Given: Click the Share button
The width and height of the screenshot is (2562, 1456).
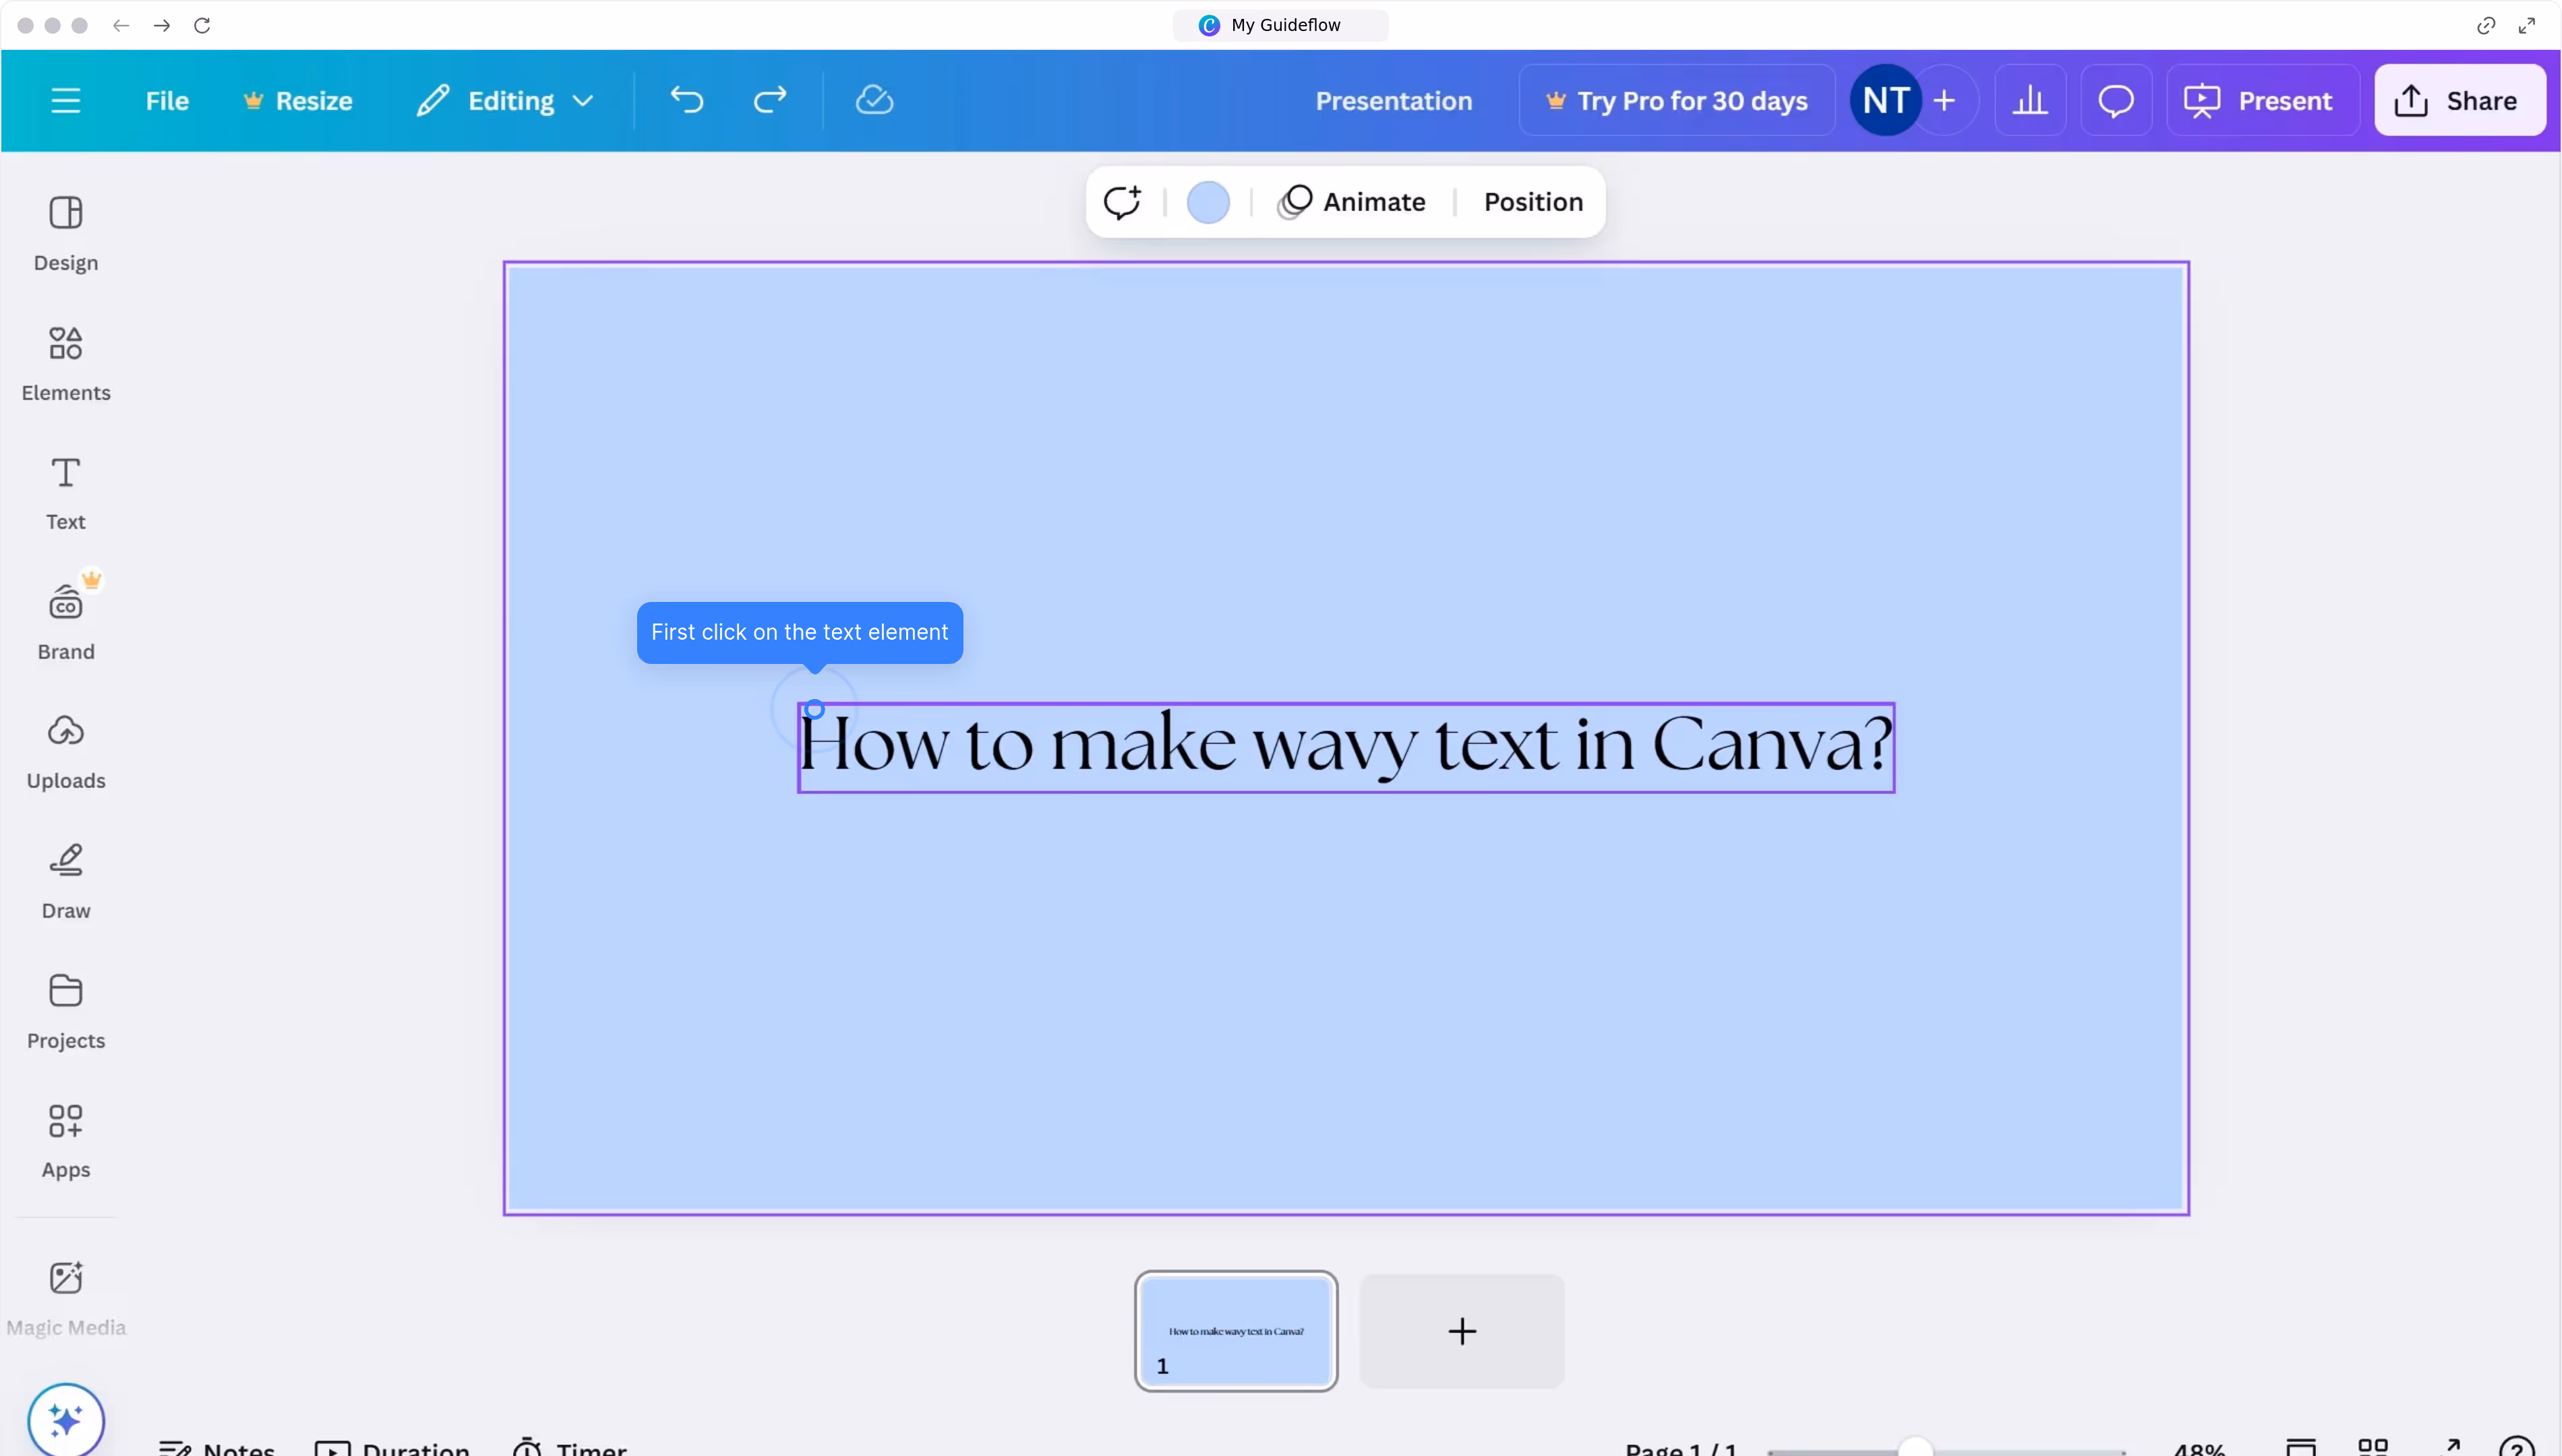Looking at the screenshot, I should tap(2459, 100).
